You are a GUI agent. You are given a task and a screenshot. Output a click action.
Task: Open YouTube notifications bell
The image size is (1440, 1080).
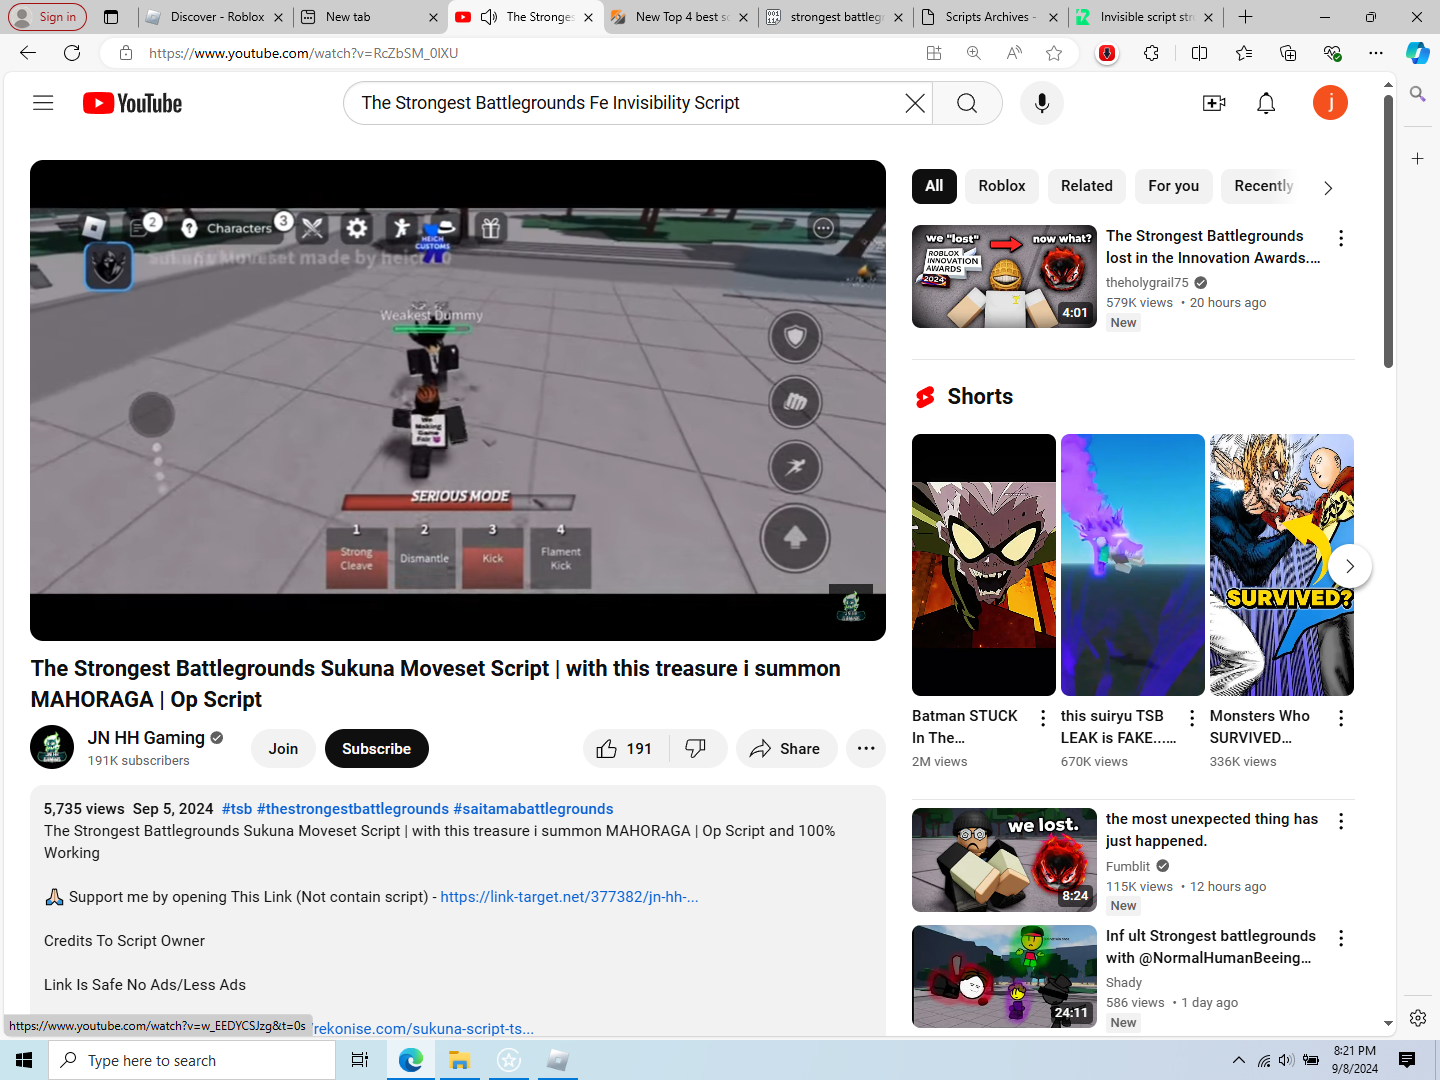click(1266, 103)
